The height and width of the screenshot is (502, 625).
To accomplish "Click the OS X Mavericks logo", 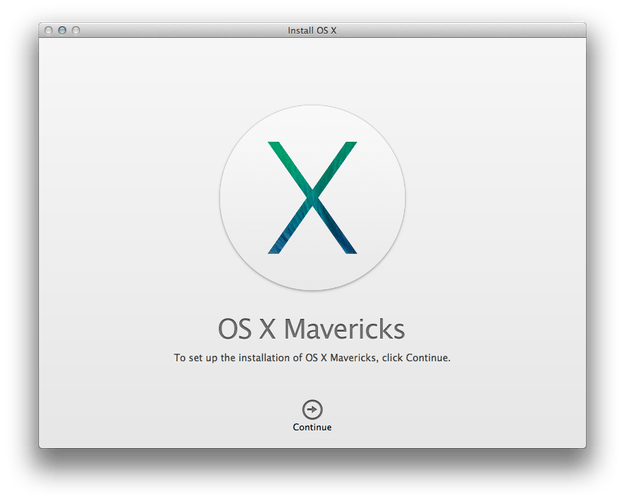I will click(312, 198).
